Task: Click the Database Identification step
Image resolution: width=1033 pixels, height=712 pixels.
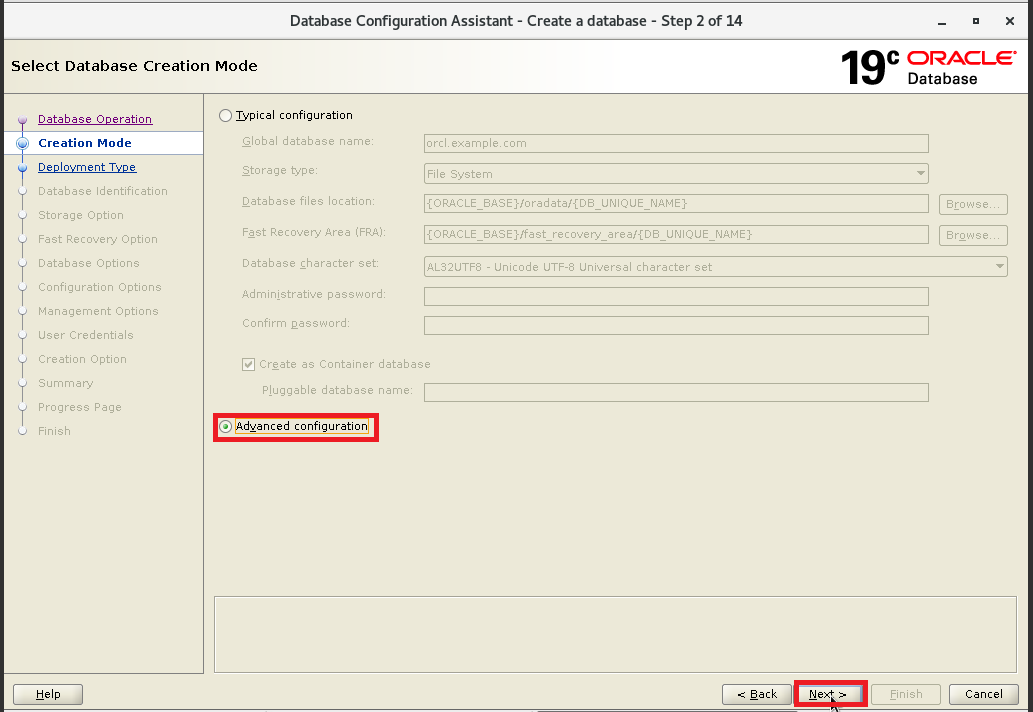Action: pyautogui.click(x=103, y=191)
